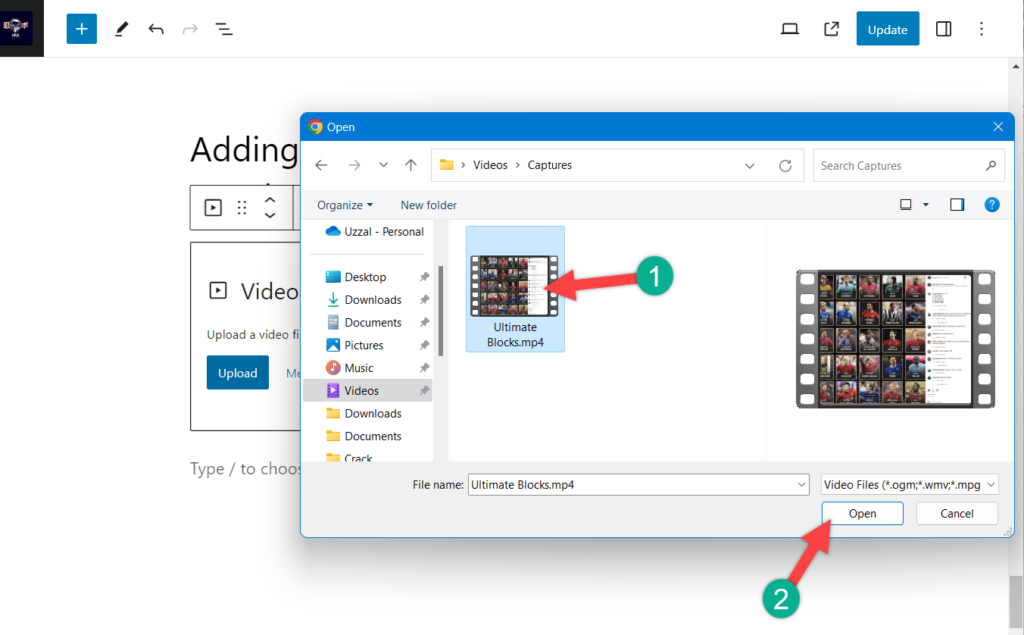Select the Tools pencil icon
Screen dimensions: 1024x635
(121, 29)
